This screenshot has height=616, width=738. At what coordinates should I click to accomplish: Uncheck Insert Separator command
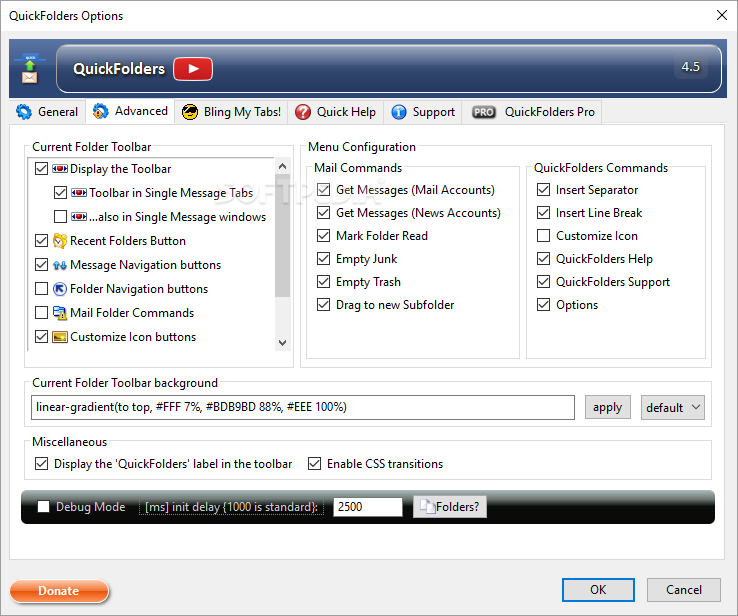544,190
